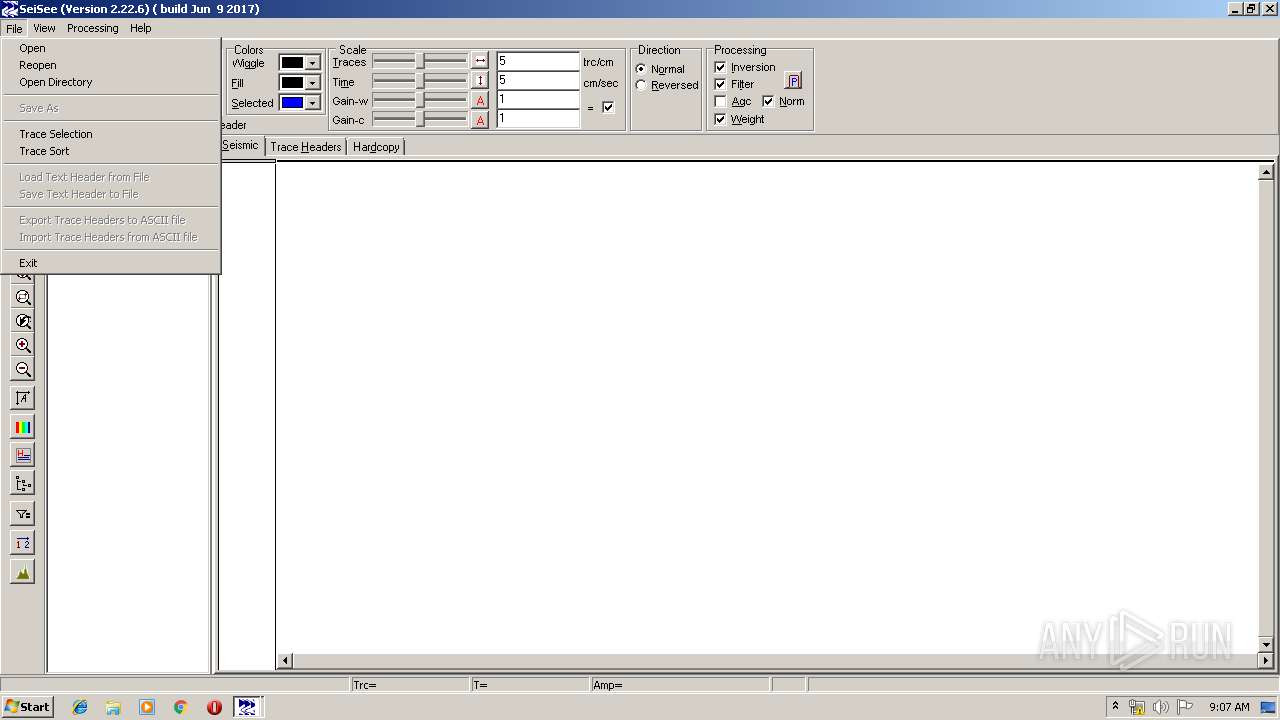Choose Trace Sort menu entry

[x=111, y=151]
